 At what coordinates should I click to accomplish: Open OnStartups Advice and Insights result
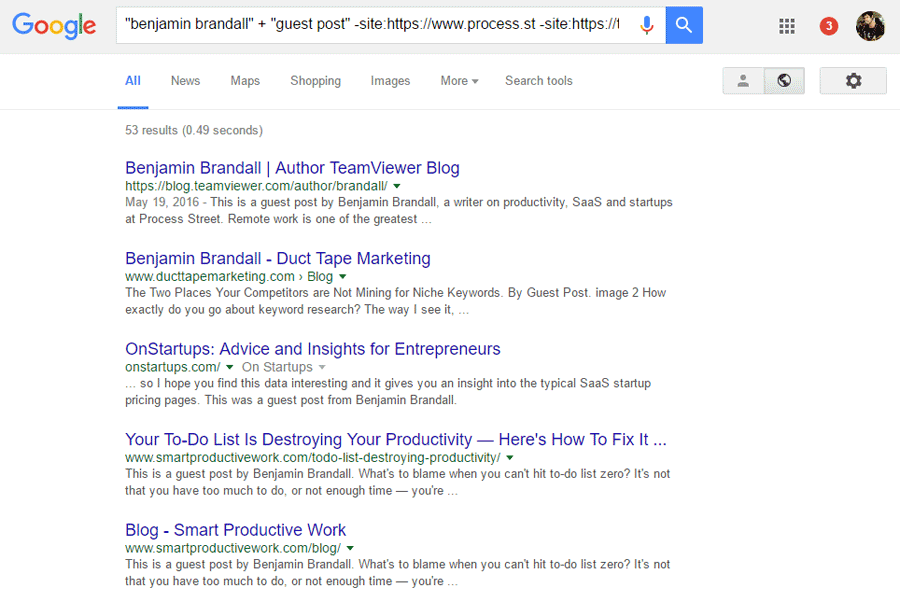[x=313, y=349]
